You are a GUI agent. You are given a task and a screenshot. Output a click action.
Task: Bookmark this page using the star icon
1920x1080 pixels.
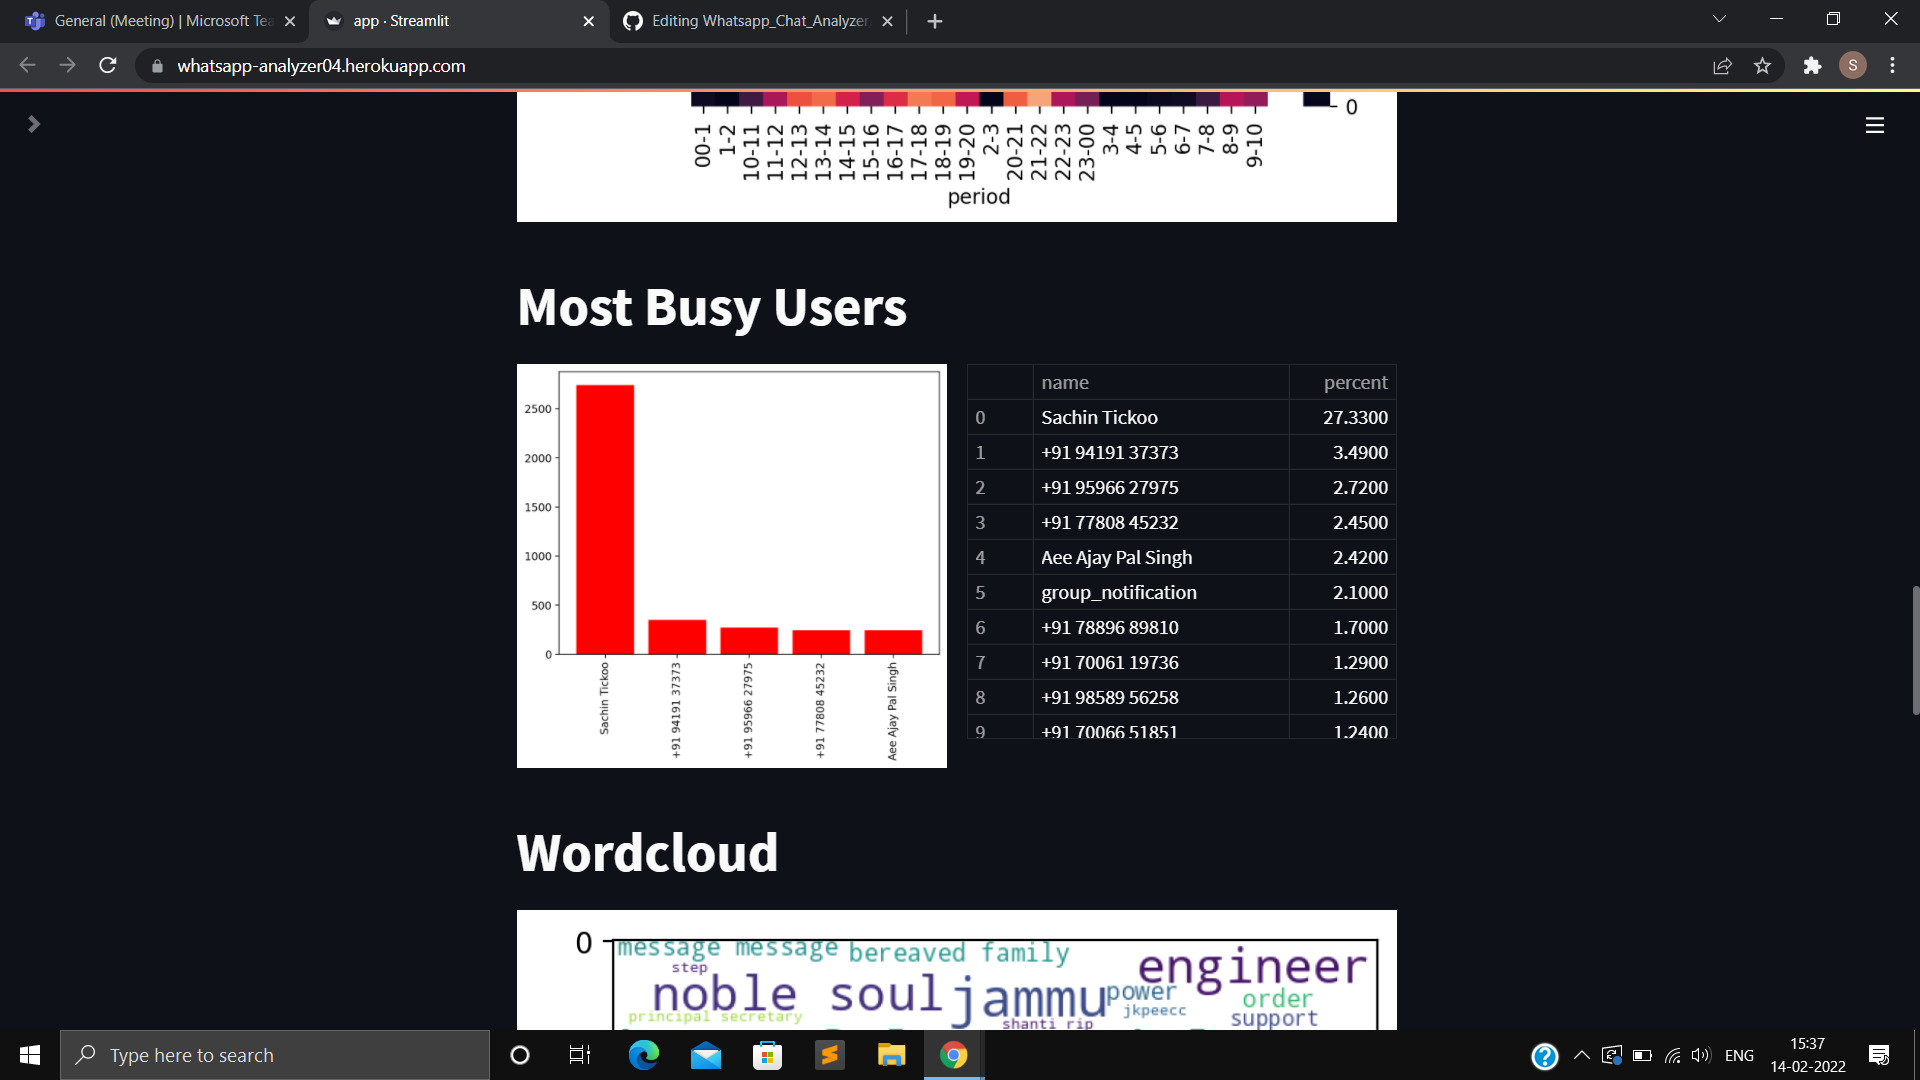point(1763,66)
